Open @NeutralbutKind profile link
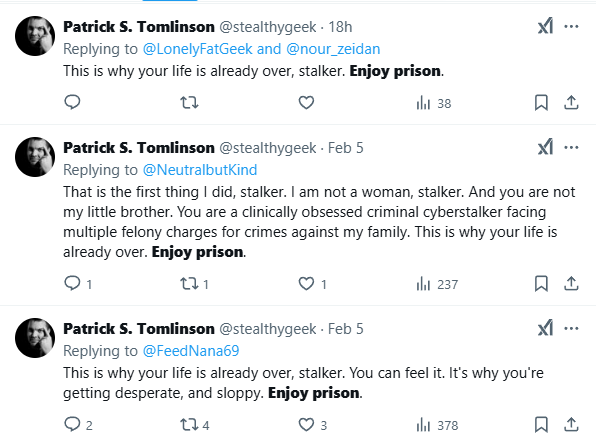 tap(200, 170)
